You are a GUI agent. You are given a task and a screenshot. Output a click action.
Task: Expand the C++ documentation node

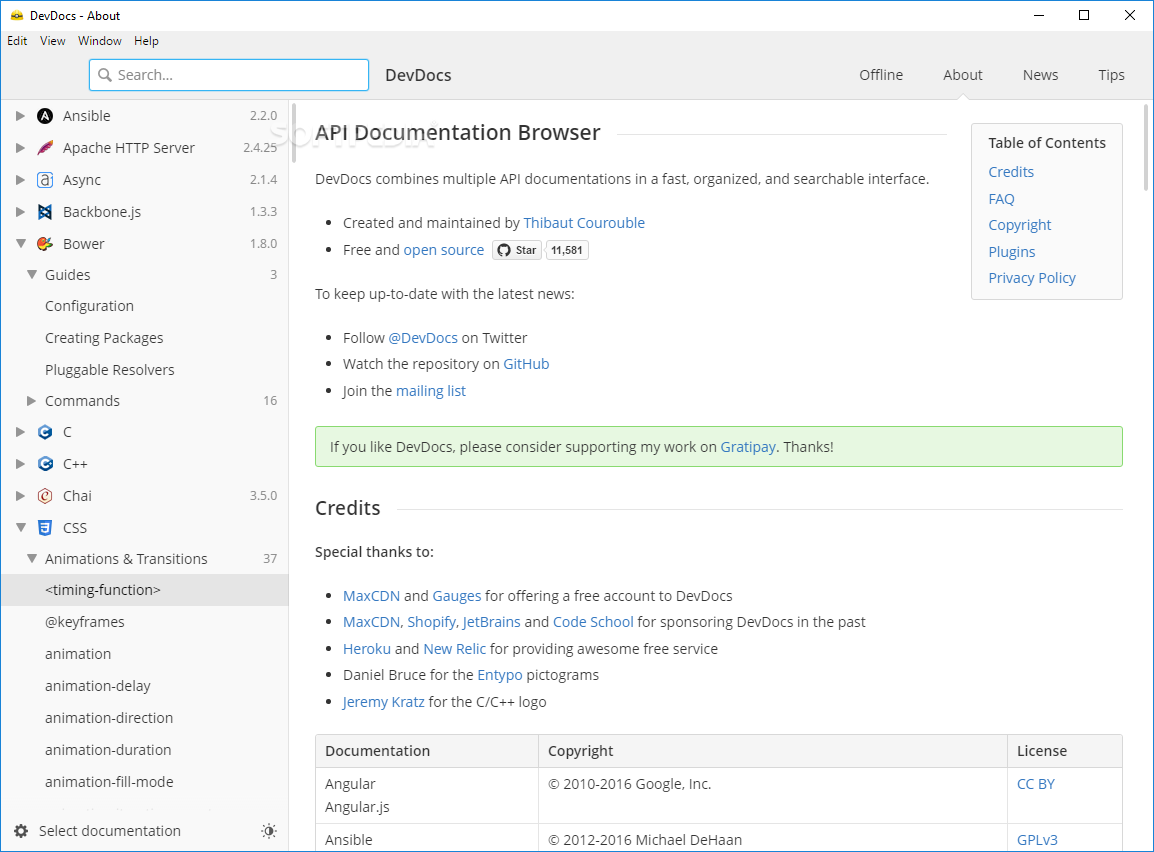pyautogui.click(x=21, y=464)
